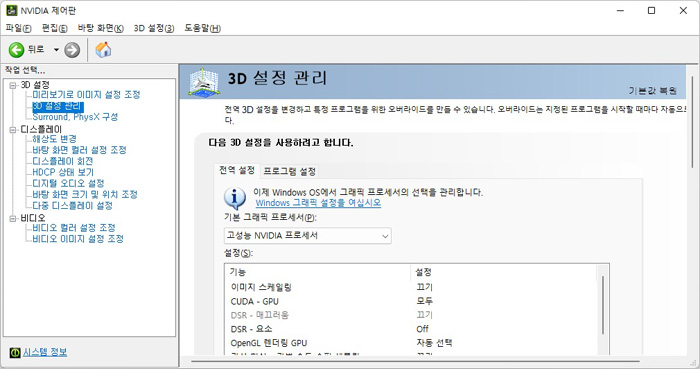This screenshot has width=700, height=369.
Task: Click the system info icon at bottom left
Action: tap(15, 352)
